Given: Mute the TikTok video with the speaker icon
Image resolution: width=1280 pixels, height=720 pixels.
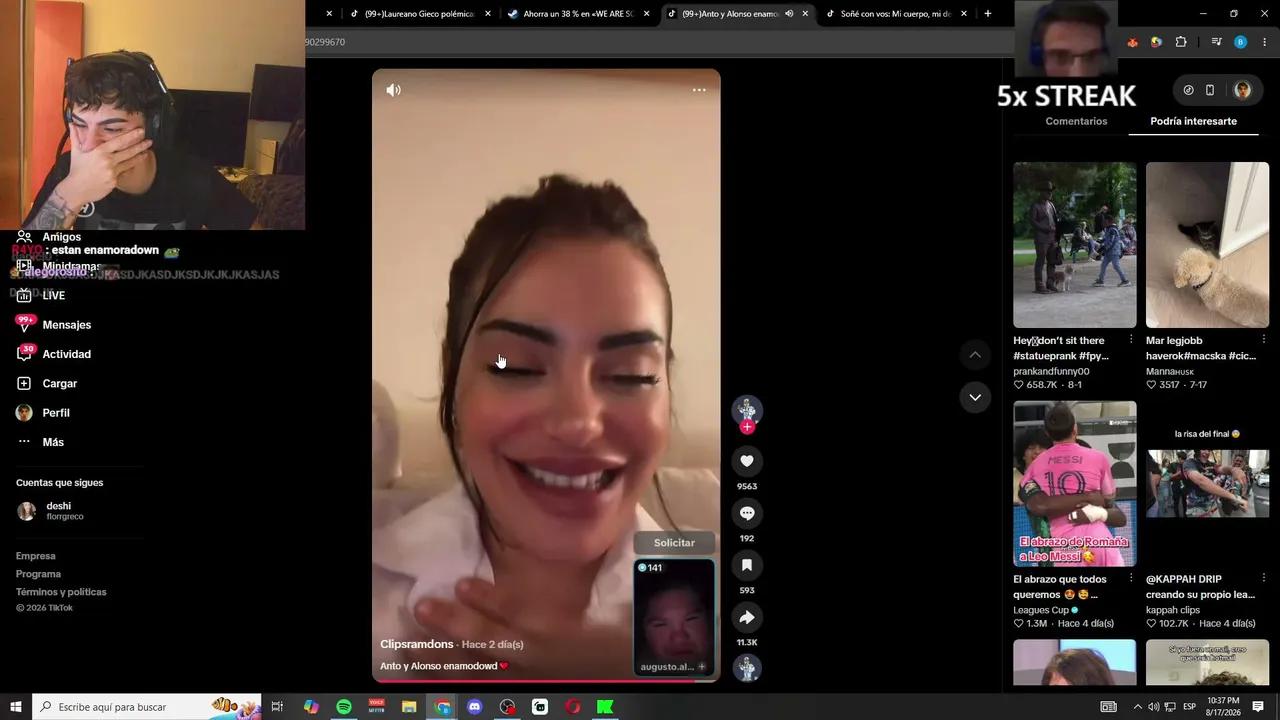Looking at the screenshot, I should [394, 90].
